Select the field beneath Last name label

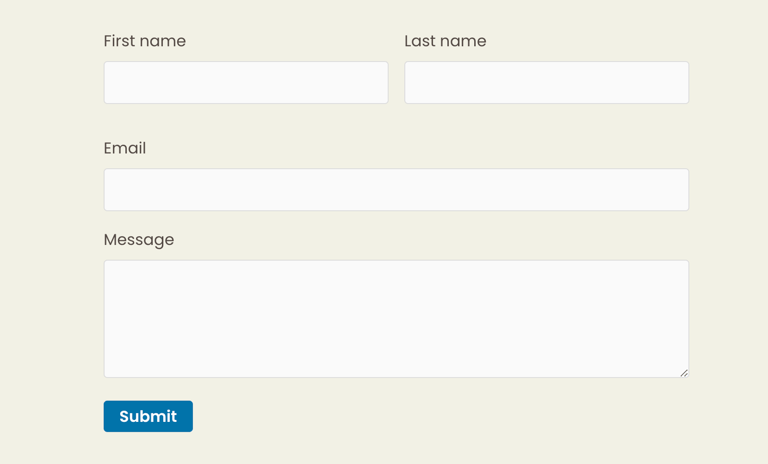546,82
